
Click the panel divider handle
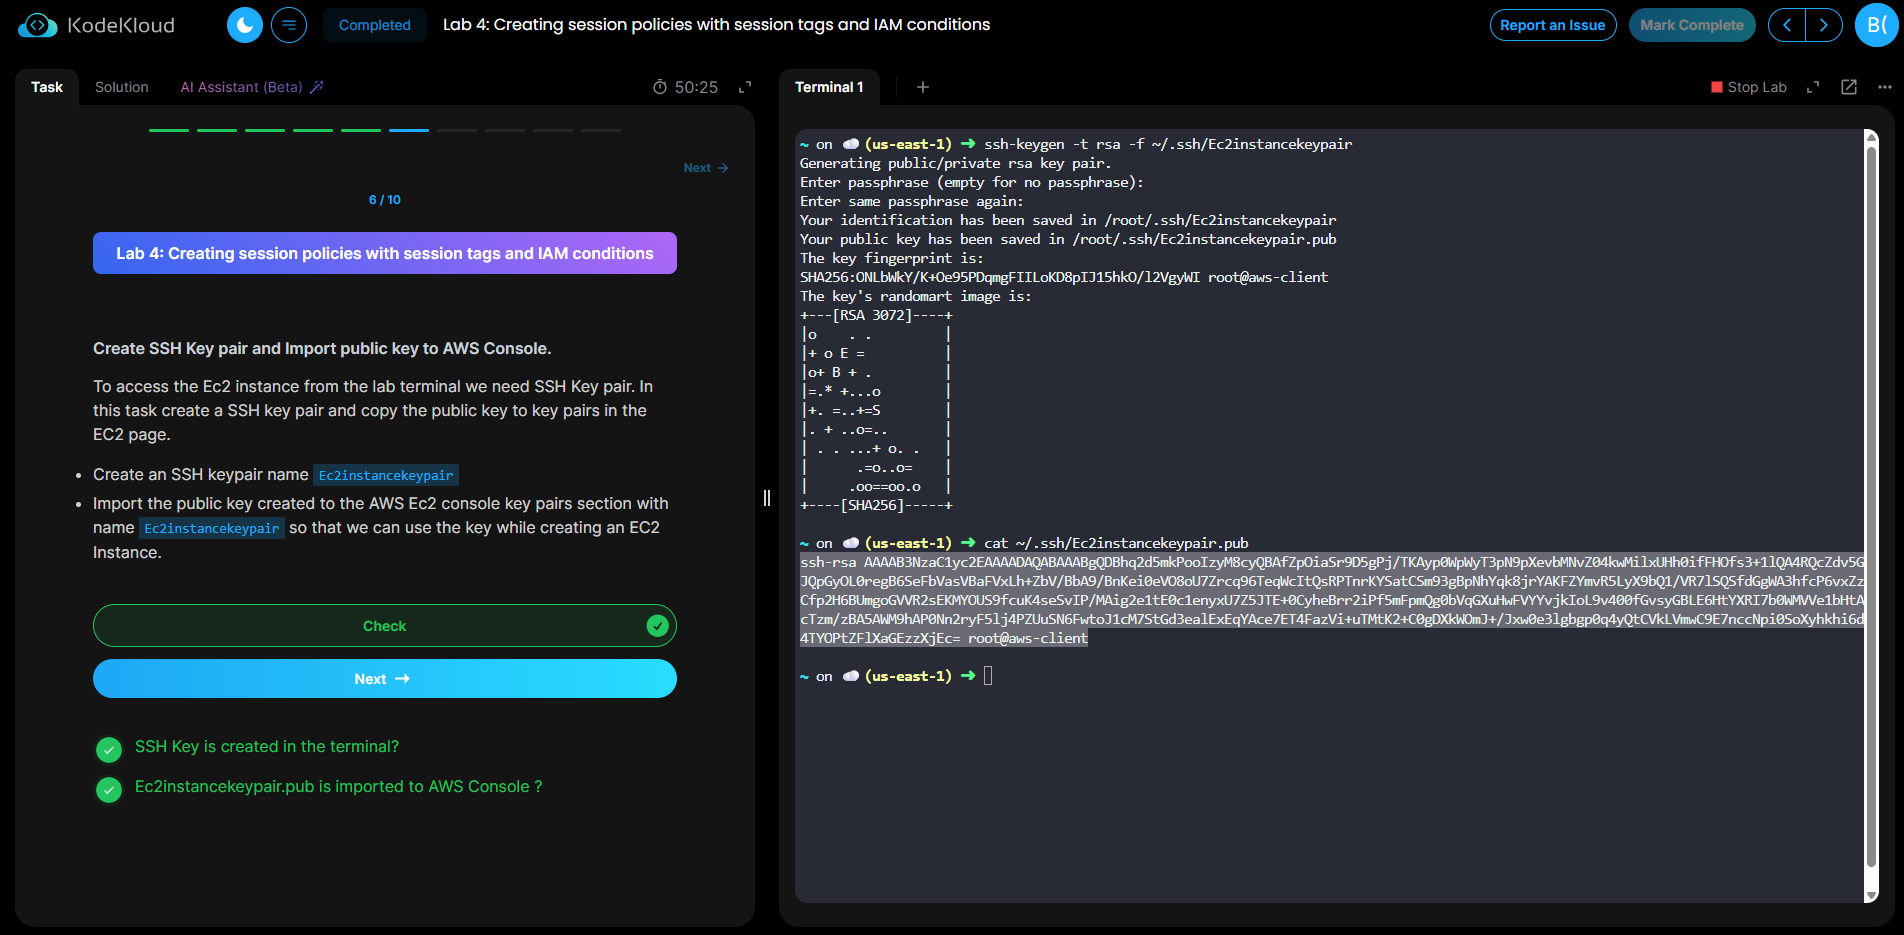(767, 498)
